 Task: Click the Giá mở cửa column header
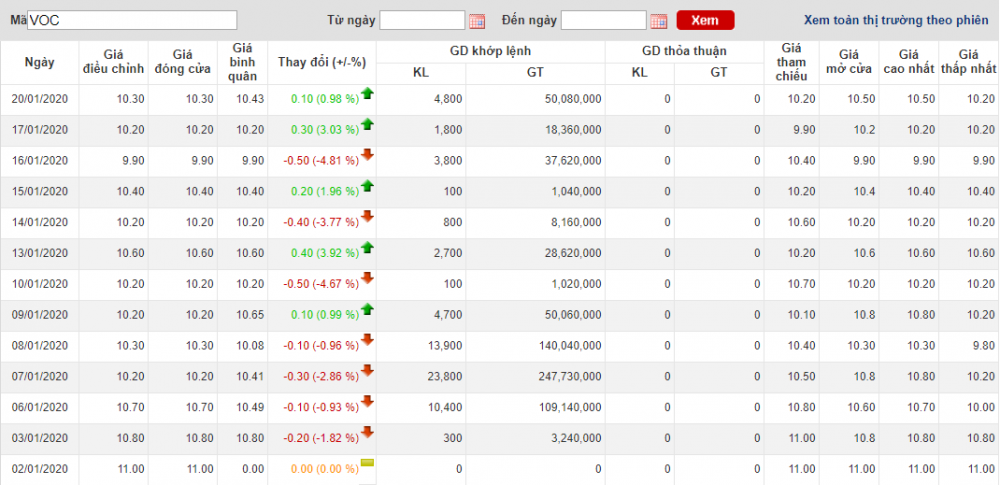point(849,63)
